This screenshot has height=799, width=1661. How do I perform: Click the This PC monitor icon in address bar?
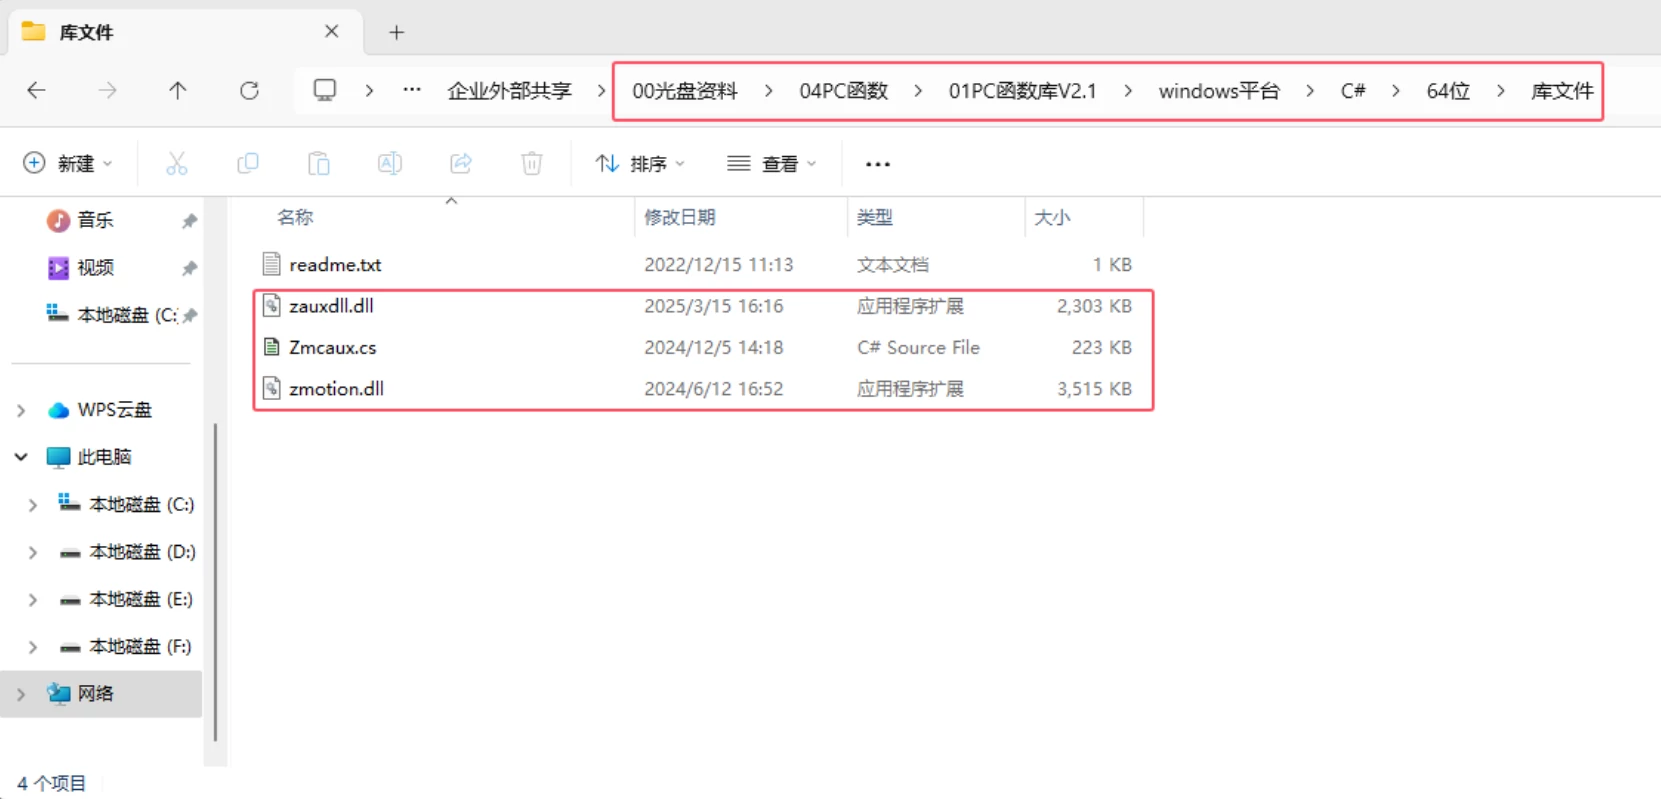tap(325, 90)
